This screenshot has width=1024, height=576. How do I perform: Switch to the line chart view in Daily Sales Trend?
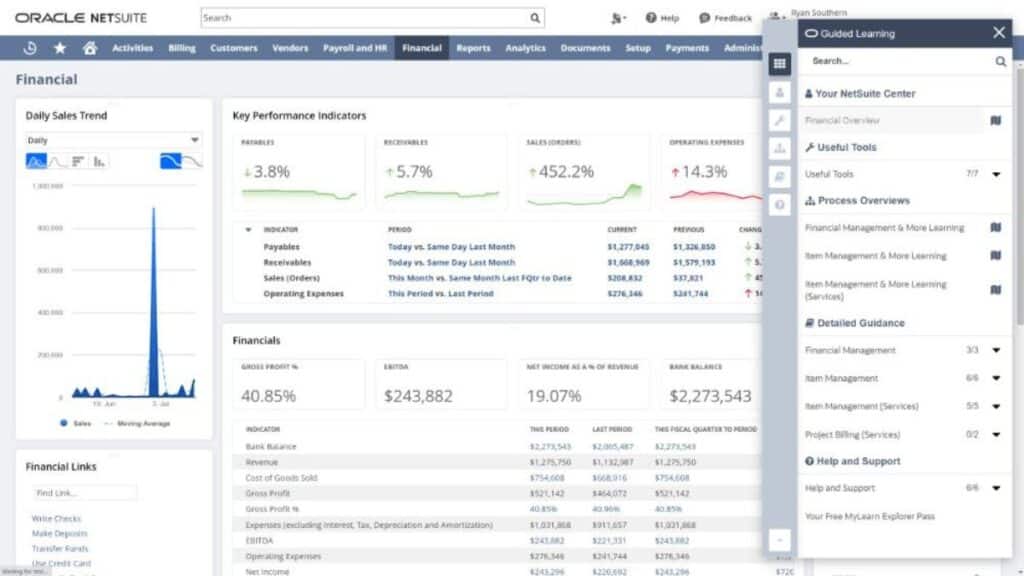(x=55, y=160)
